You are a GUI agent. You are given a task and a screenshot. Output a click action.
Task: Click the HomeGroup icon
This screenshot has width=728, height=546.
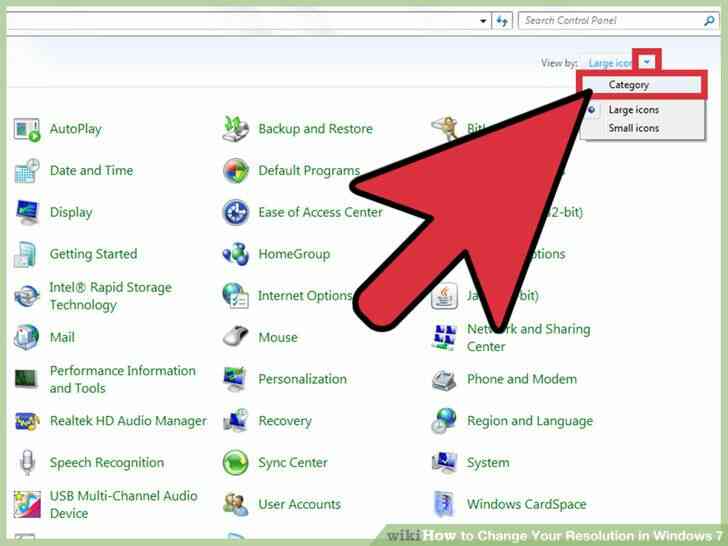click(235, 254)
